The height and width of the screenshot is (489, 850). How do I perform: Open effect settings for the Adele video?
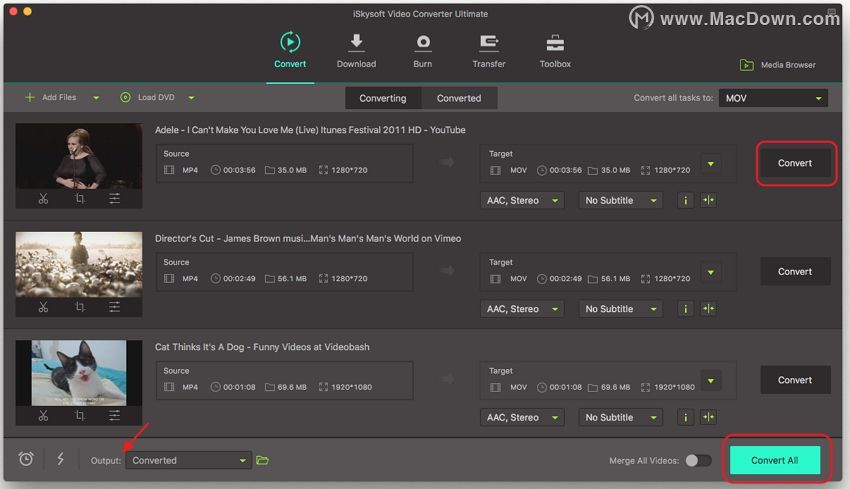point(114,199)
